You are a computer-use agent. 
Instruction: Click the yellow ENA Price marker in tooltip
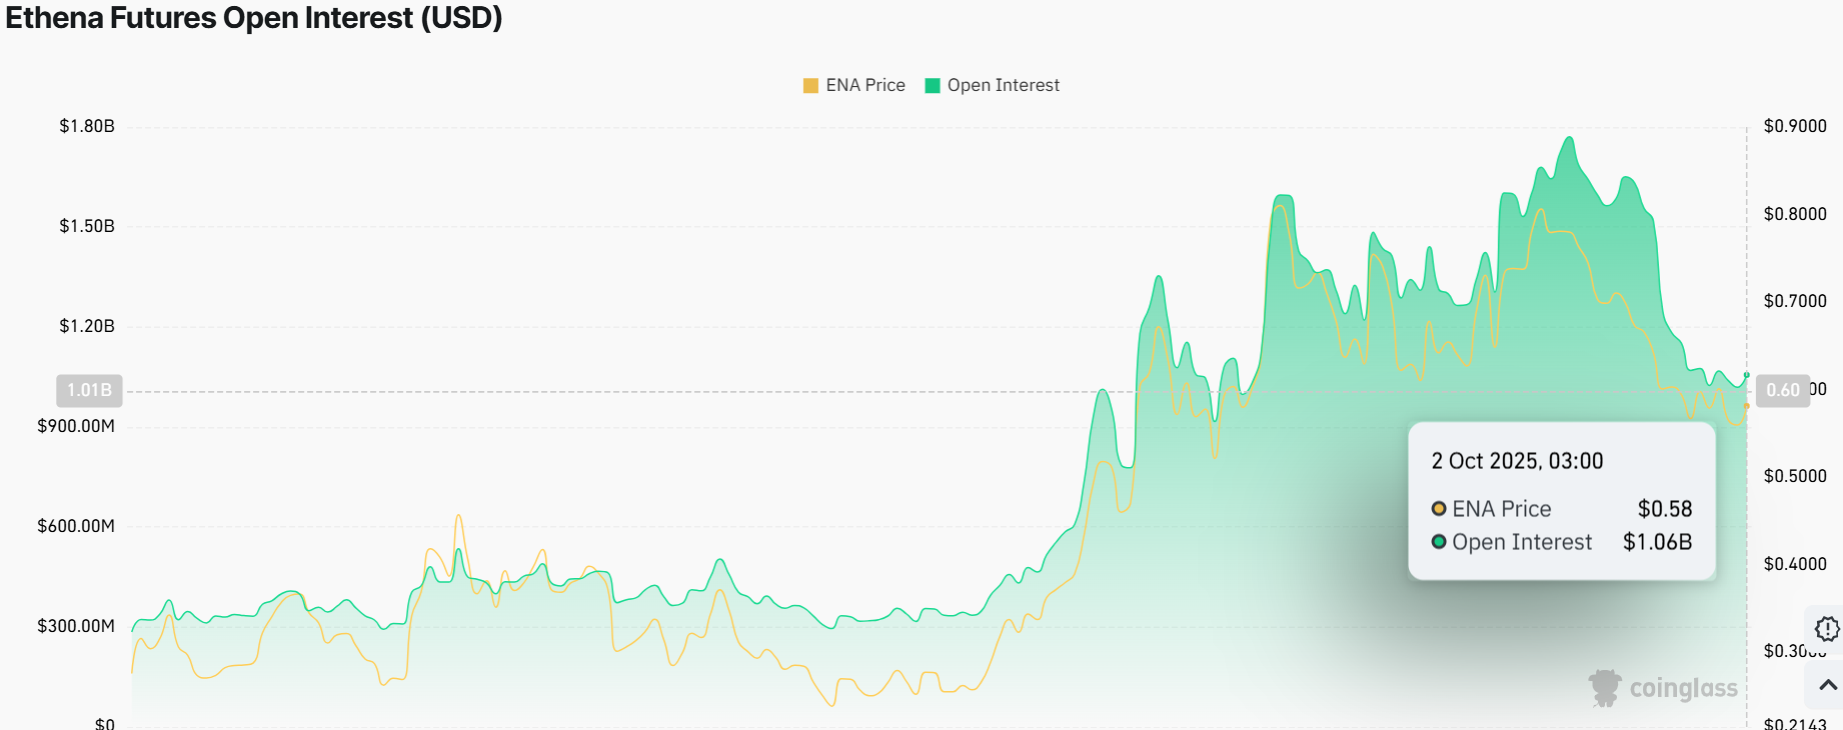1439,509
